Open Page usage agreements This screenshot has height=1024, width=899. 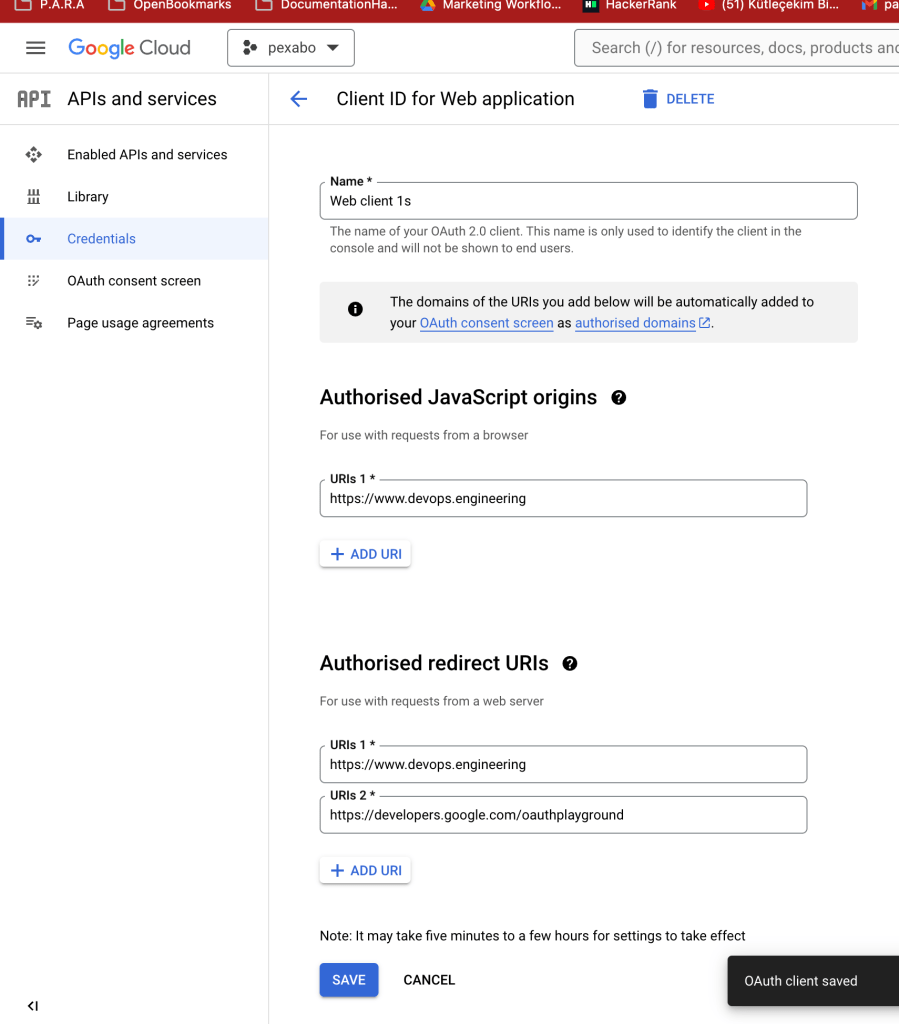[134, 323]
